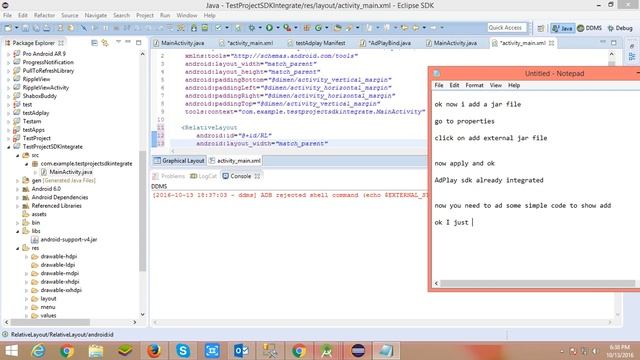This screenshot has width=640, height=360.
Task: Click the Package Explorer horizontal scrollbar
Action: (51, 322)
